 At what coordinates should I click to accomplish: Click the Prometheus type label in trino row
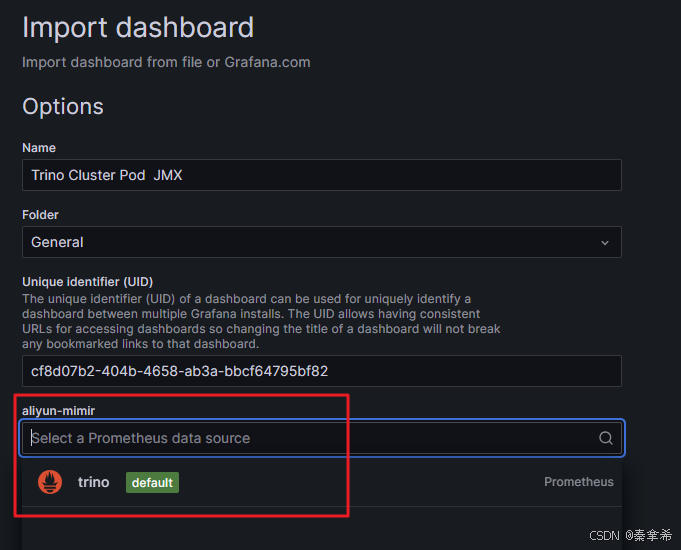[579, 482]
